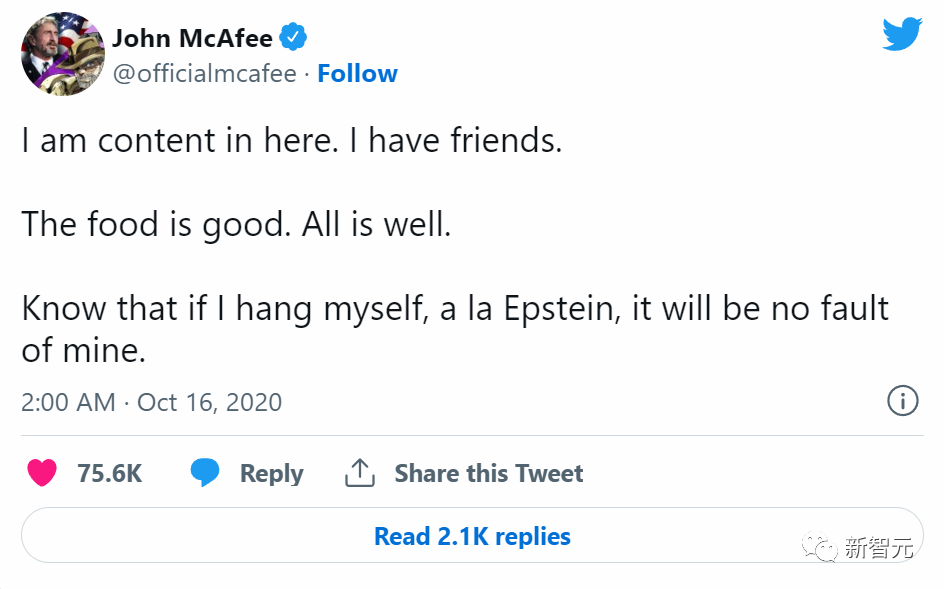
Task: Click the 75.6K likes count
Action: pyautogui.click(x=110, y=473)
